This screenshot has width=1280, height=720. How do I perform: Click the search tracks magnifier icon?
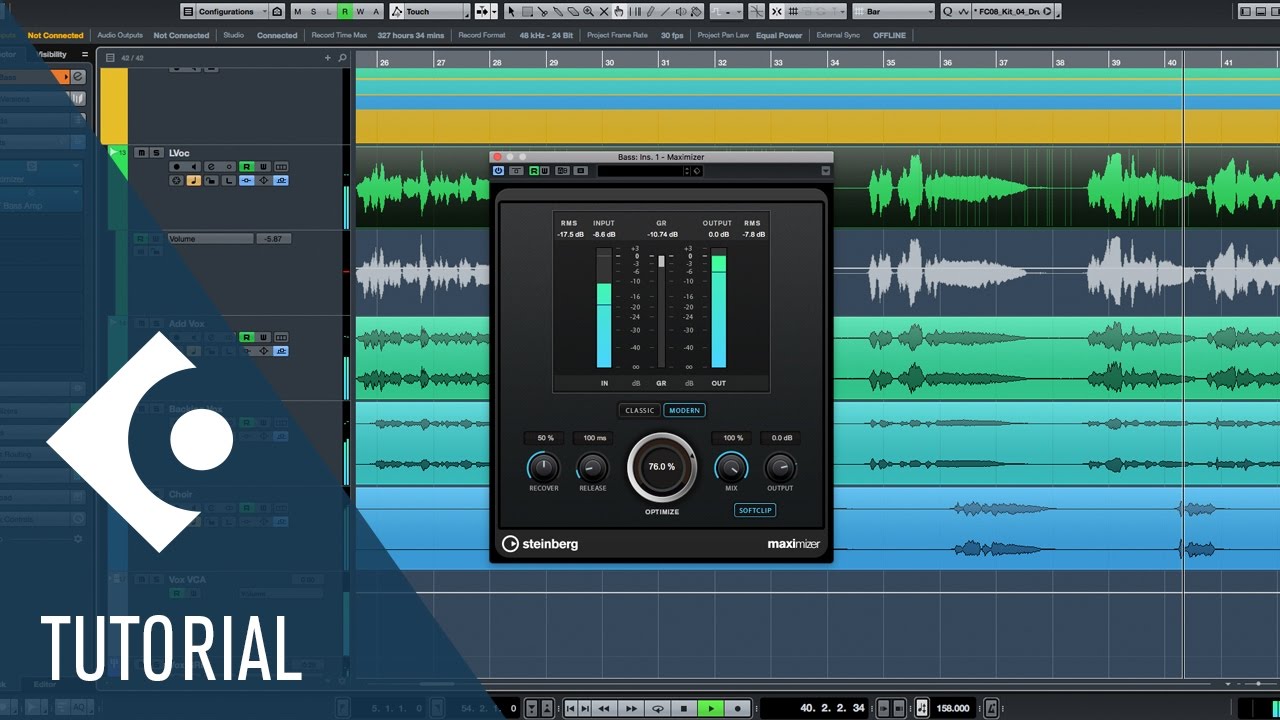pyautogui.click(x=343, y=58)
